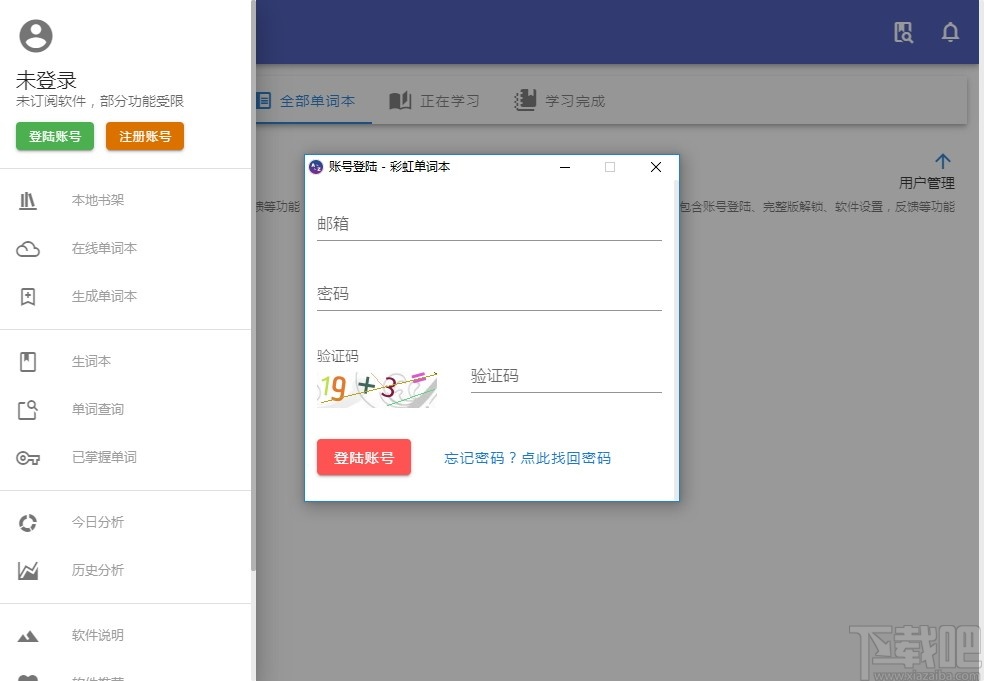The height and width of the screenshot is (681, 984).
Task: Click the green 登陆账号 button
Action: pyautogui.click(x=54, y=137)
